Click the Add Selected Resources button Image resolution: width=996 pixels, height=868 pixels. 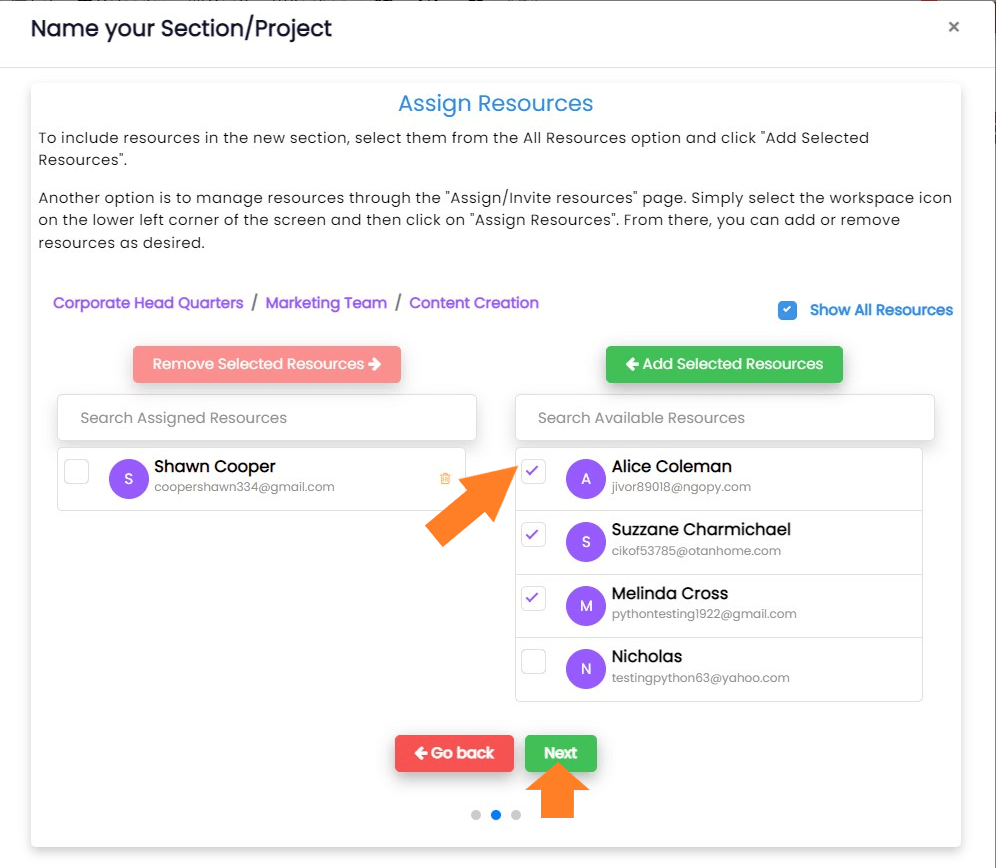(723, 364)
